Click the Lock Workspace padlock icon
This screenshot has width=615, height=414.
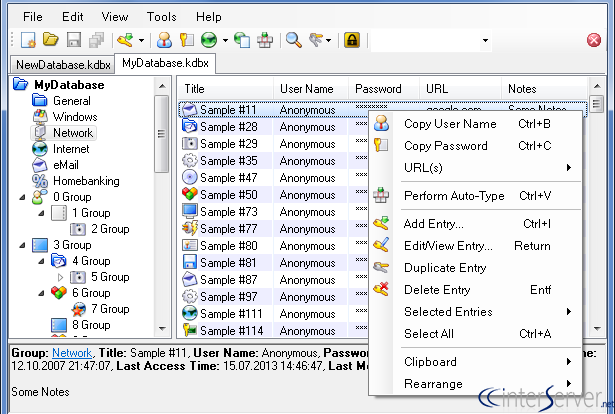point(352,40)
